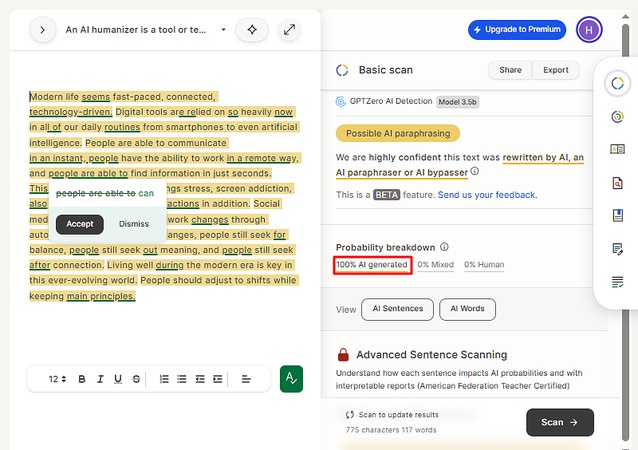638x450 pixels.
Task: Select the 100% AI generated tab
Action: point(372,265)
